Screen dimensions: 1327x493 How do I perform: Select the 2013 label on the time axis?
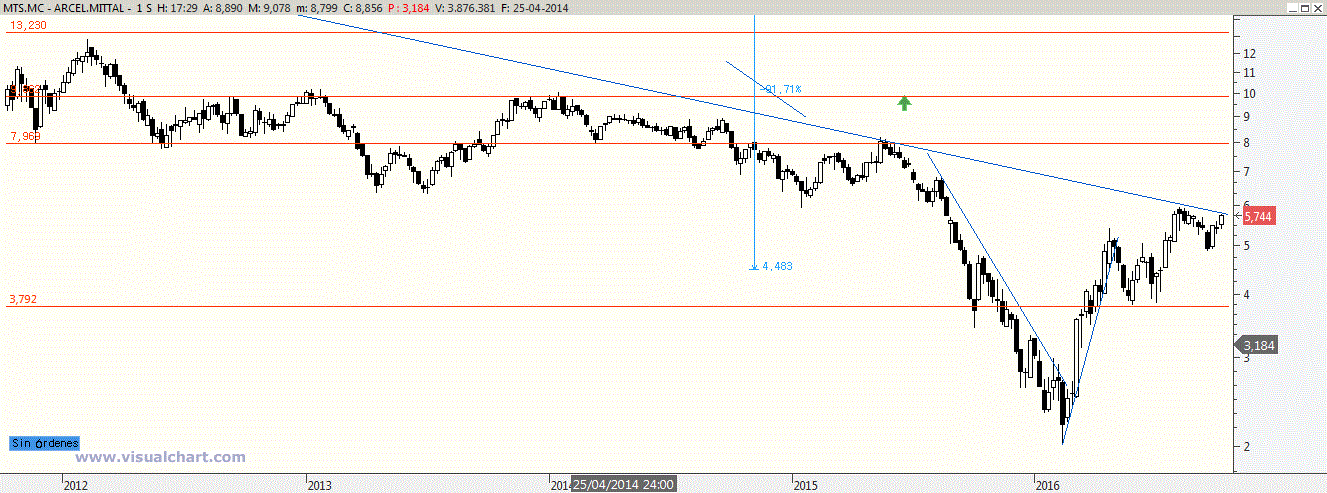[320, 485]
